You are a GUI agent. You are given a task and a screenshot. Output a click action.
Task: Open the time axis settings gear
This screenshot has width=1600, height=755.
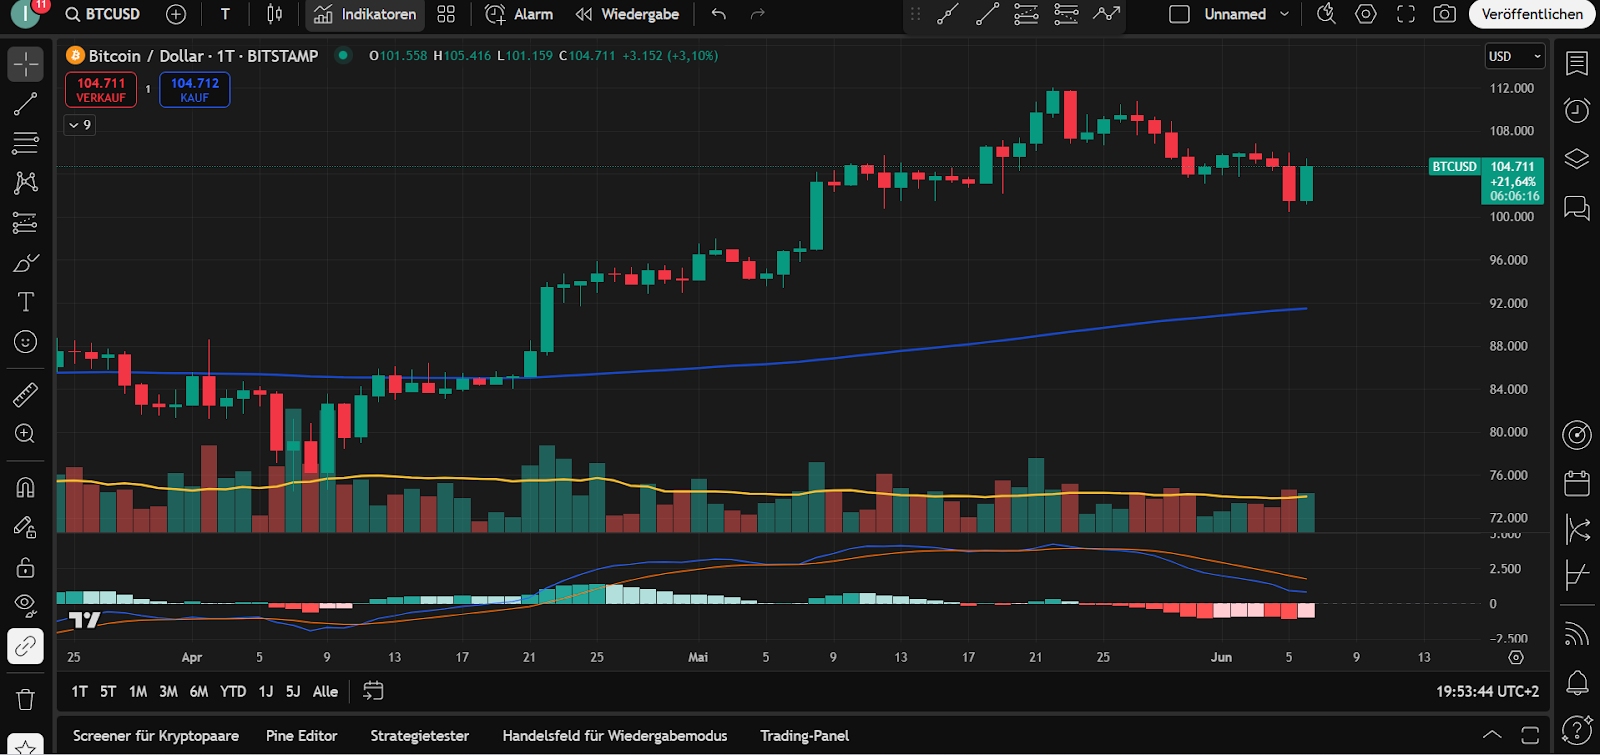tap(1516, 657)
